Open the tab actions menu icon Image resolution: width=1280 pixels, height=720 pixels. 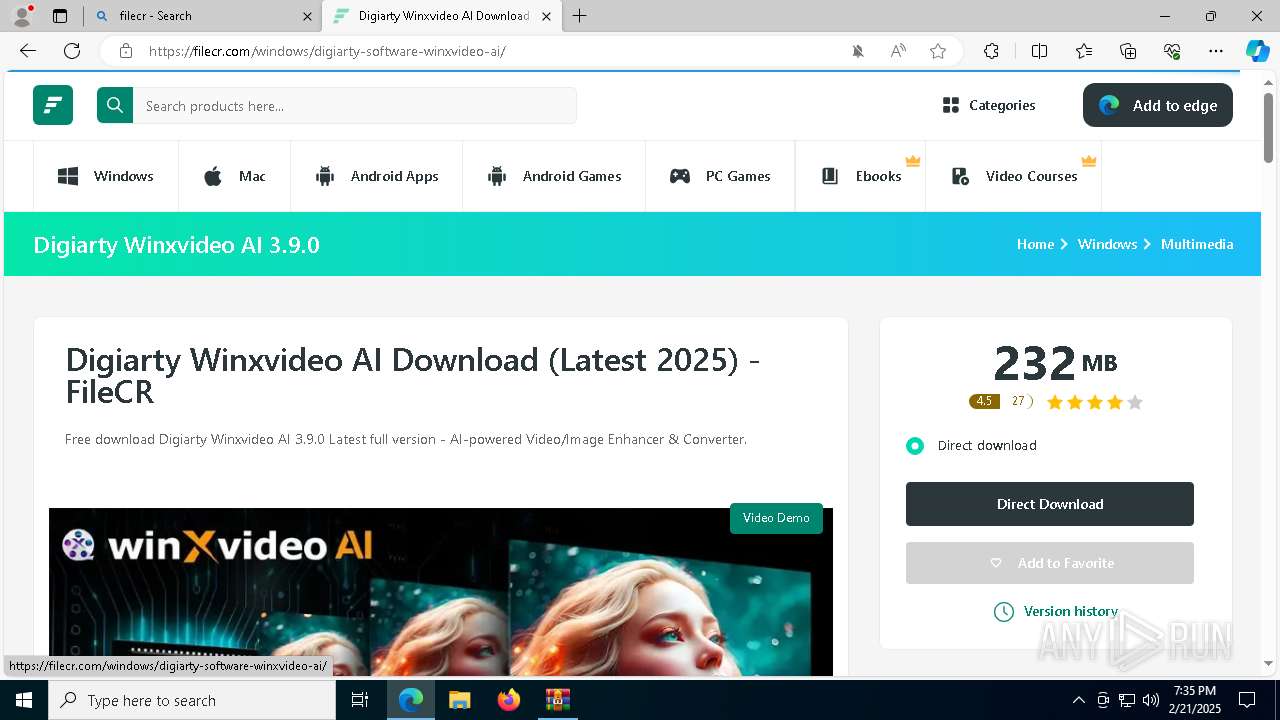point(60,16)
